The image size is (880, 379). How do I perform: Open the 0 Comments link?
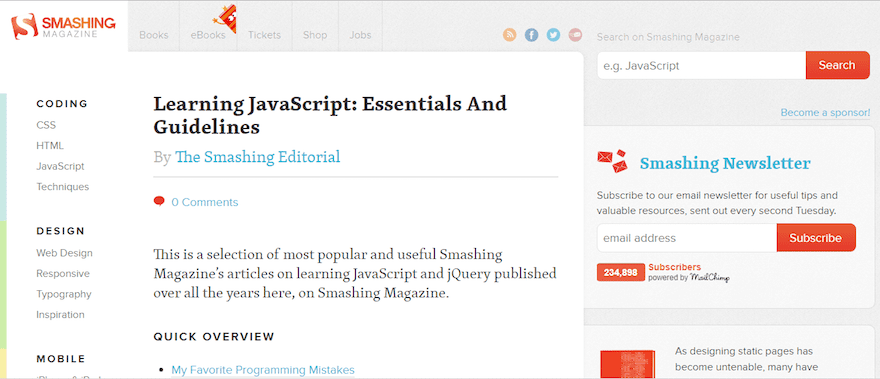tap(205, 202)
